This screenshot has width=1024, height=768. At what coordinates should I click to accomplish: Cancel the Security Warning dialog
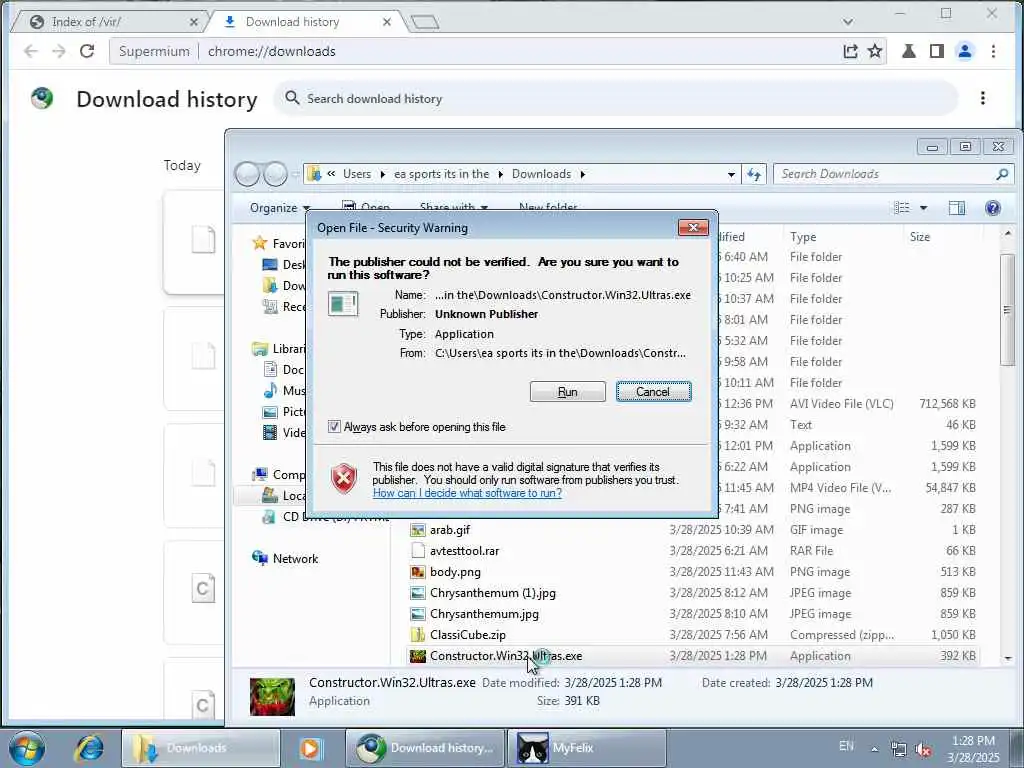(653, 391)
